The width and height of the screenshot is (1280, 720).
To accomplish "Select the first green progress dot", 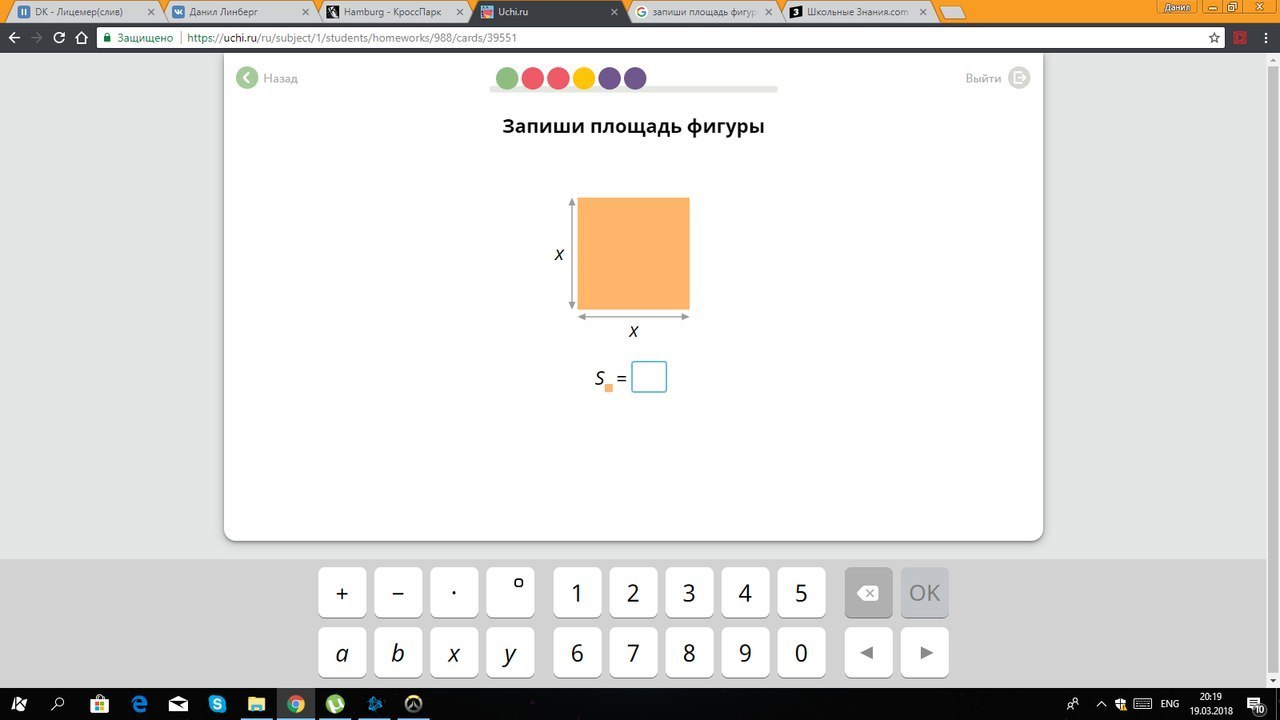I will [x=507, y=78].
